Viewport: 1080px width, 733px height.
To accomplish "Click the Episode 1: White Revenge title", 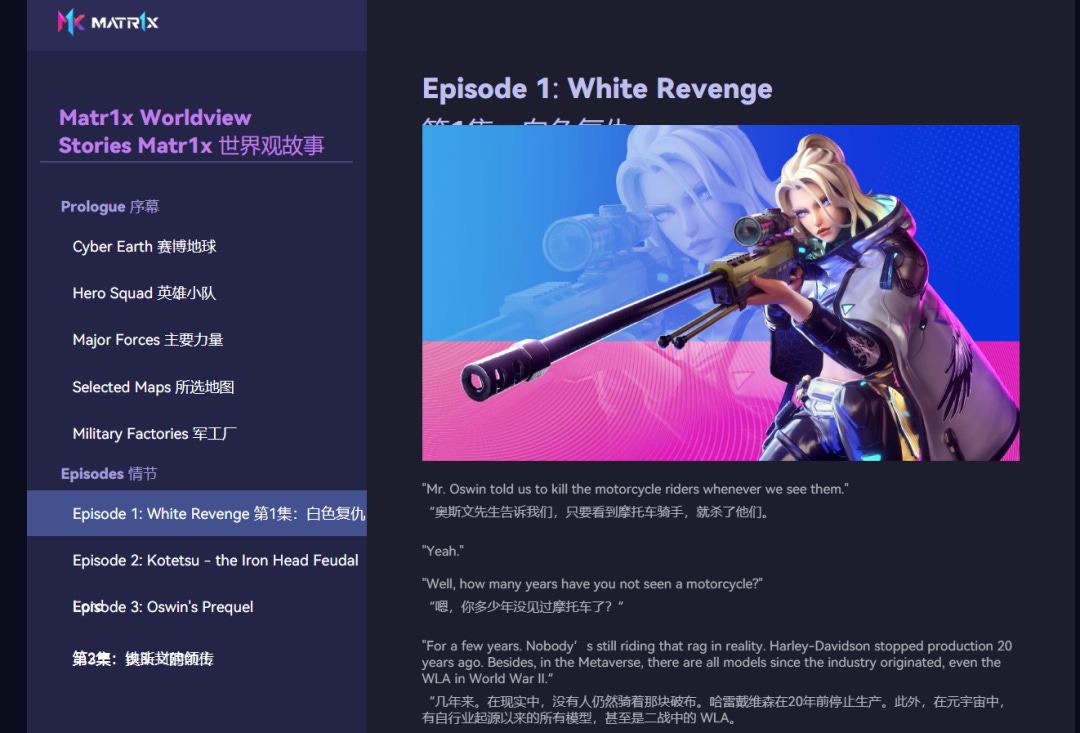I will pos(597,89).
